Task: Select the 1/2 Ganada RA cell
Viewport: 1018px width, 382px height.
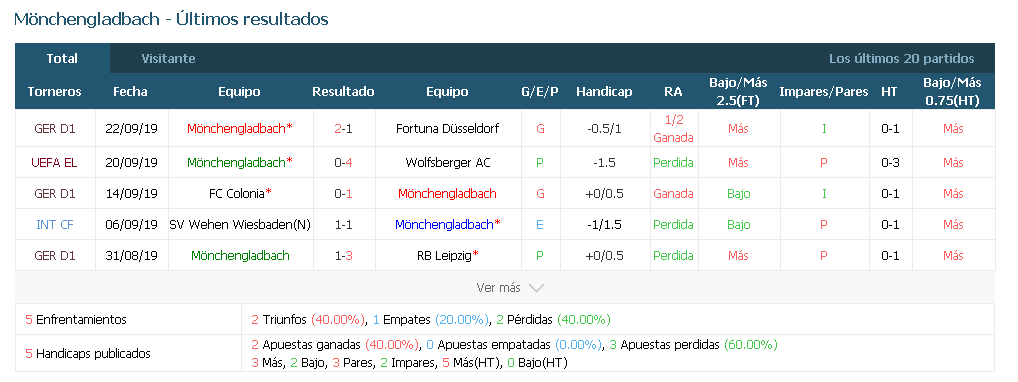Action: click(673, 129)
